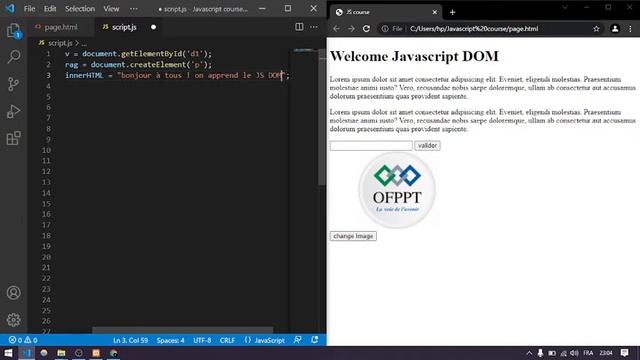This screenshot has width=640, height=360.
Task: Click the text input next to valider
Action: [371, 145]
